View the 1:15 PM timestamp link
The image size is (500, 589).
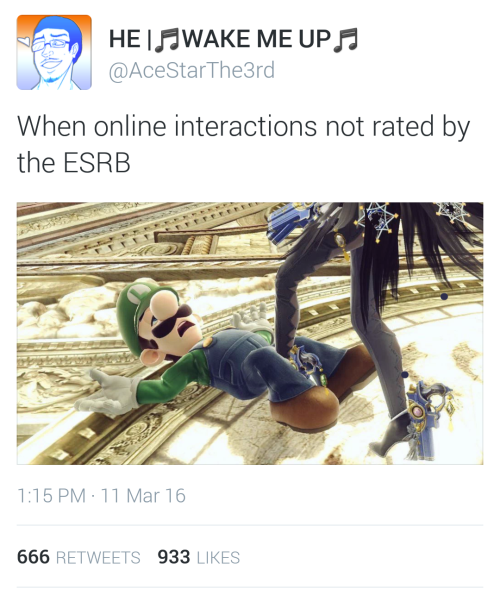click(51, 495)
